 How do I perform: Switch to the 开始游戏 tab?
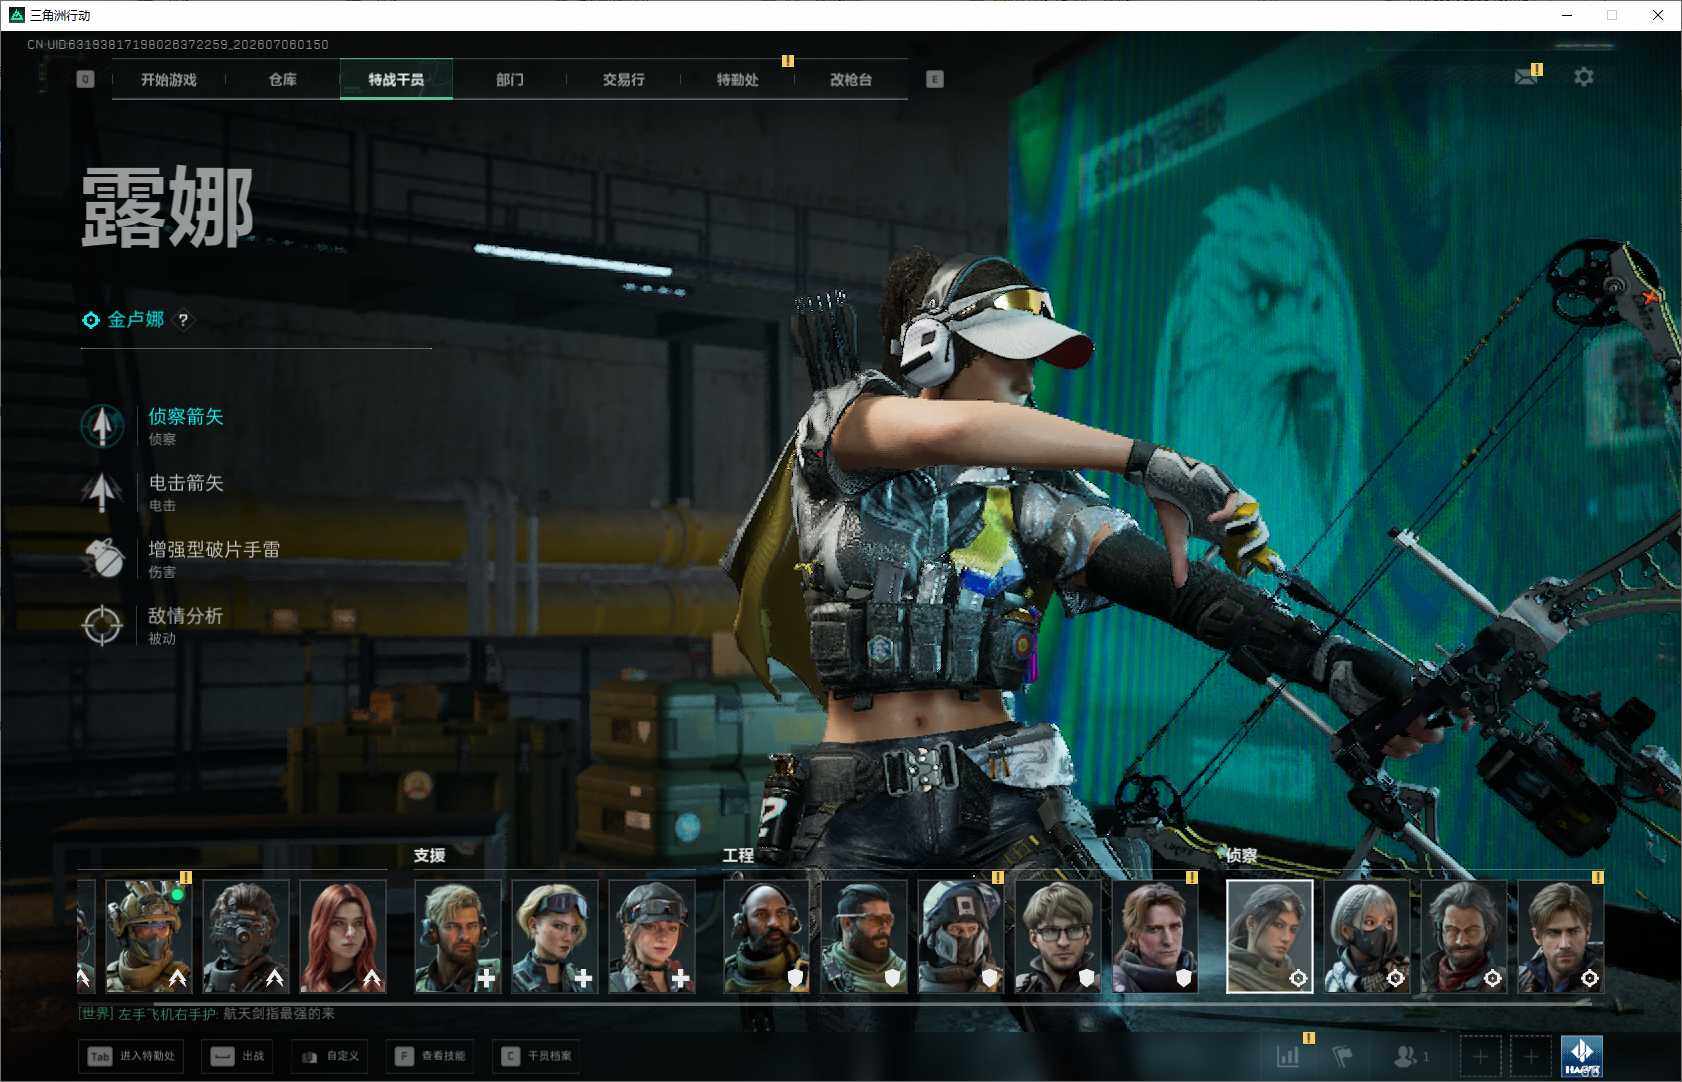click(x=169, y=80)
